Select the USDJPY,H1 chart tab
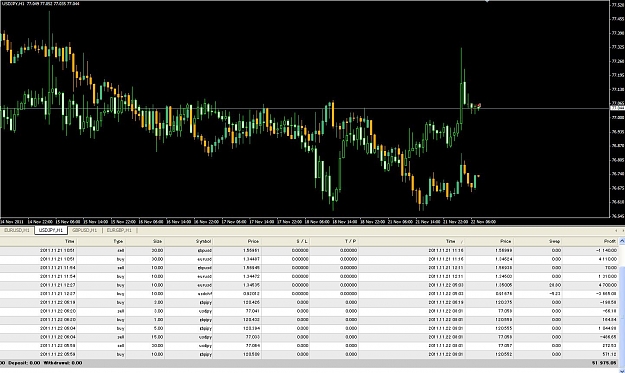 click(51, 230)
